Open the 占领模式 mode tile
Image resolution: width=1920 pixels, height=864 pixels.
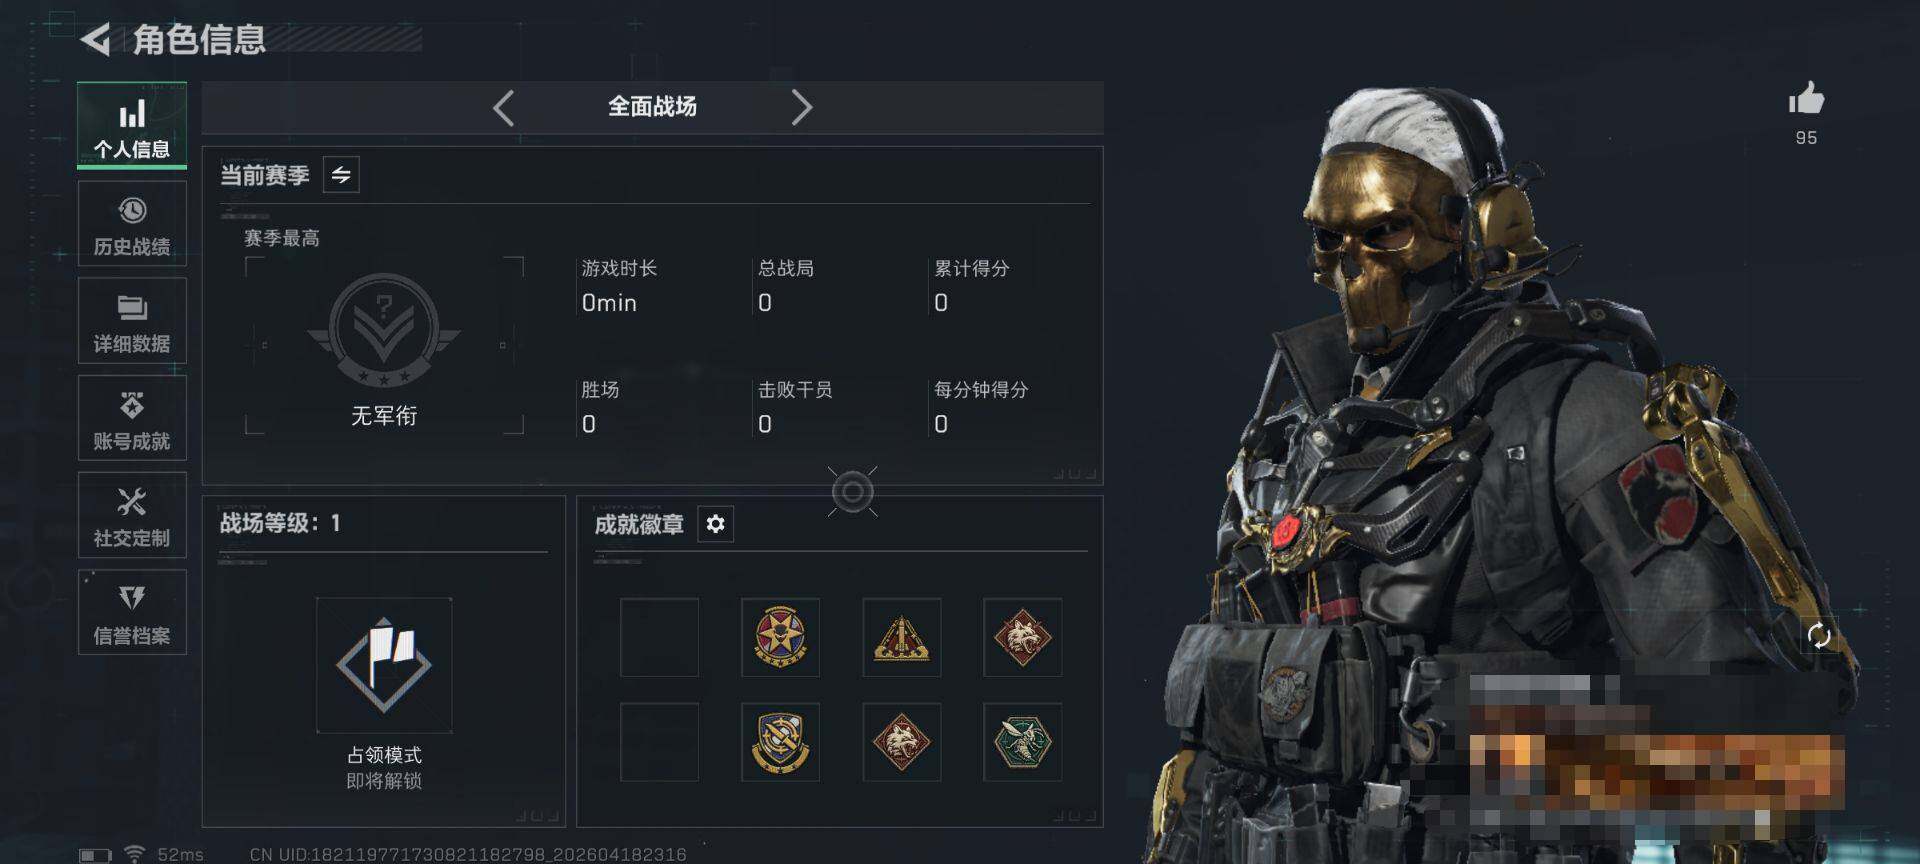(384, 665)
